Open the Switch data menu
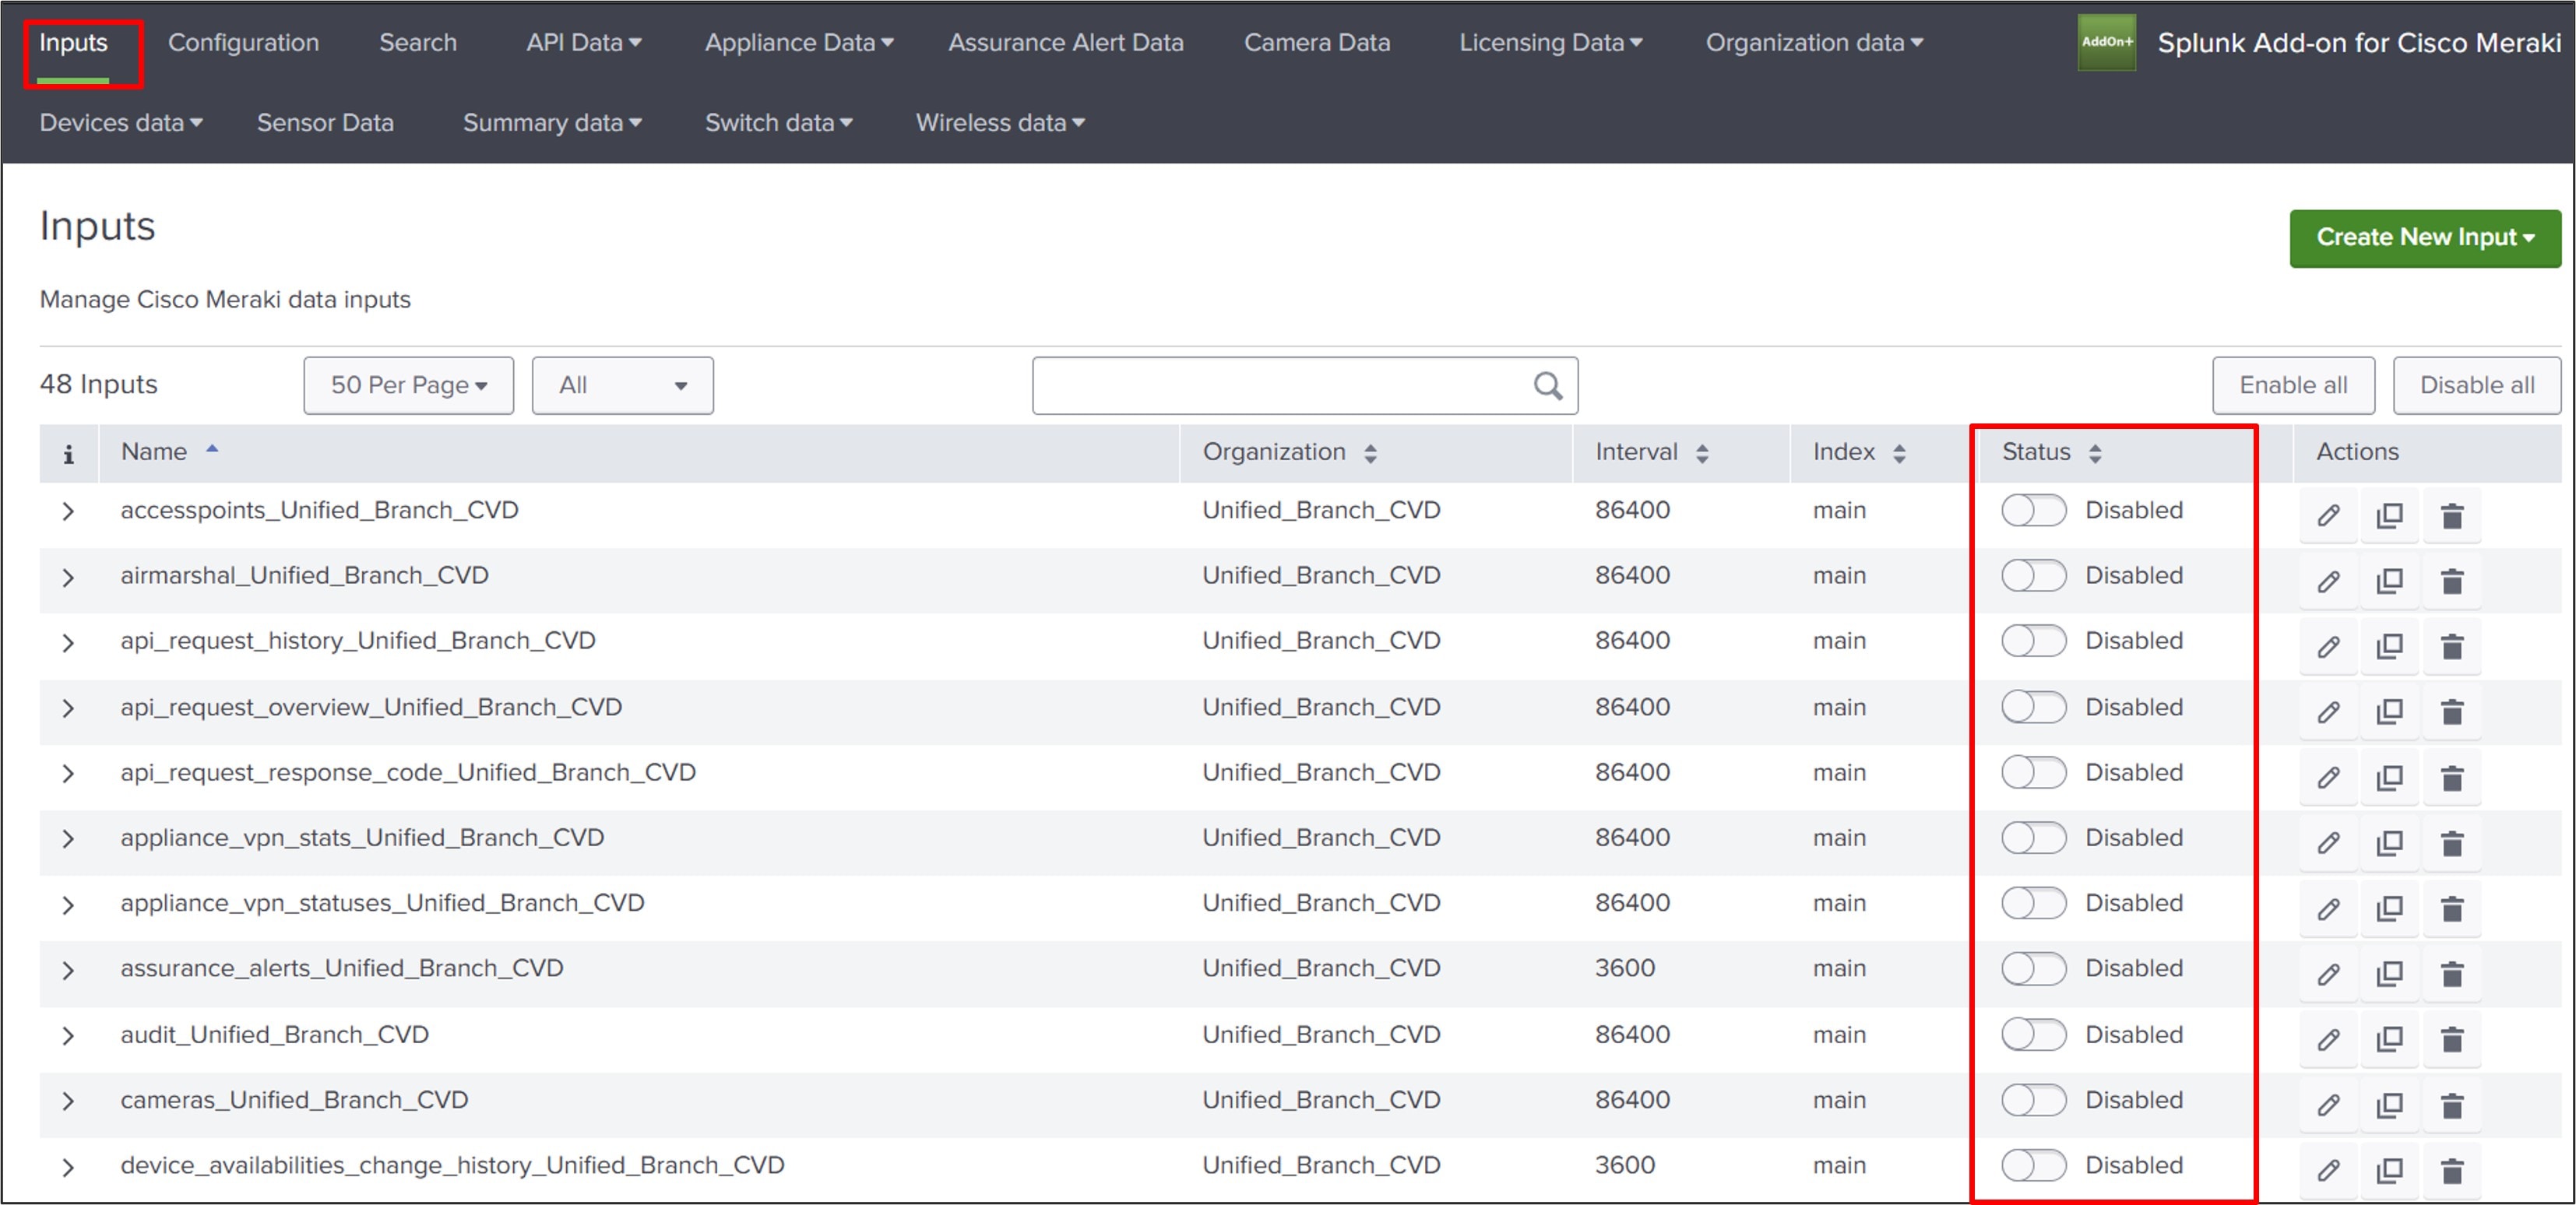The width and height of the screenshot is (2576, 1205). [x=778, y=123]
